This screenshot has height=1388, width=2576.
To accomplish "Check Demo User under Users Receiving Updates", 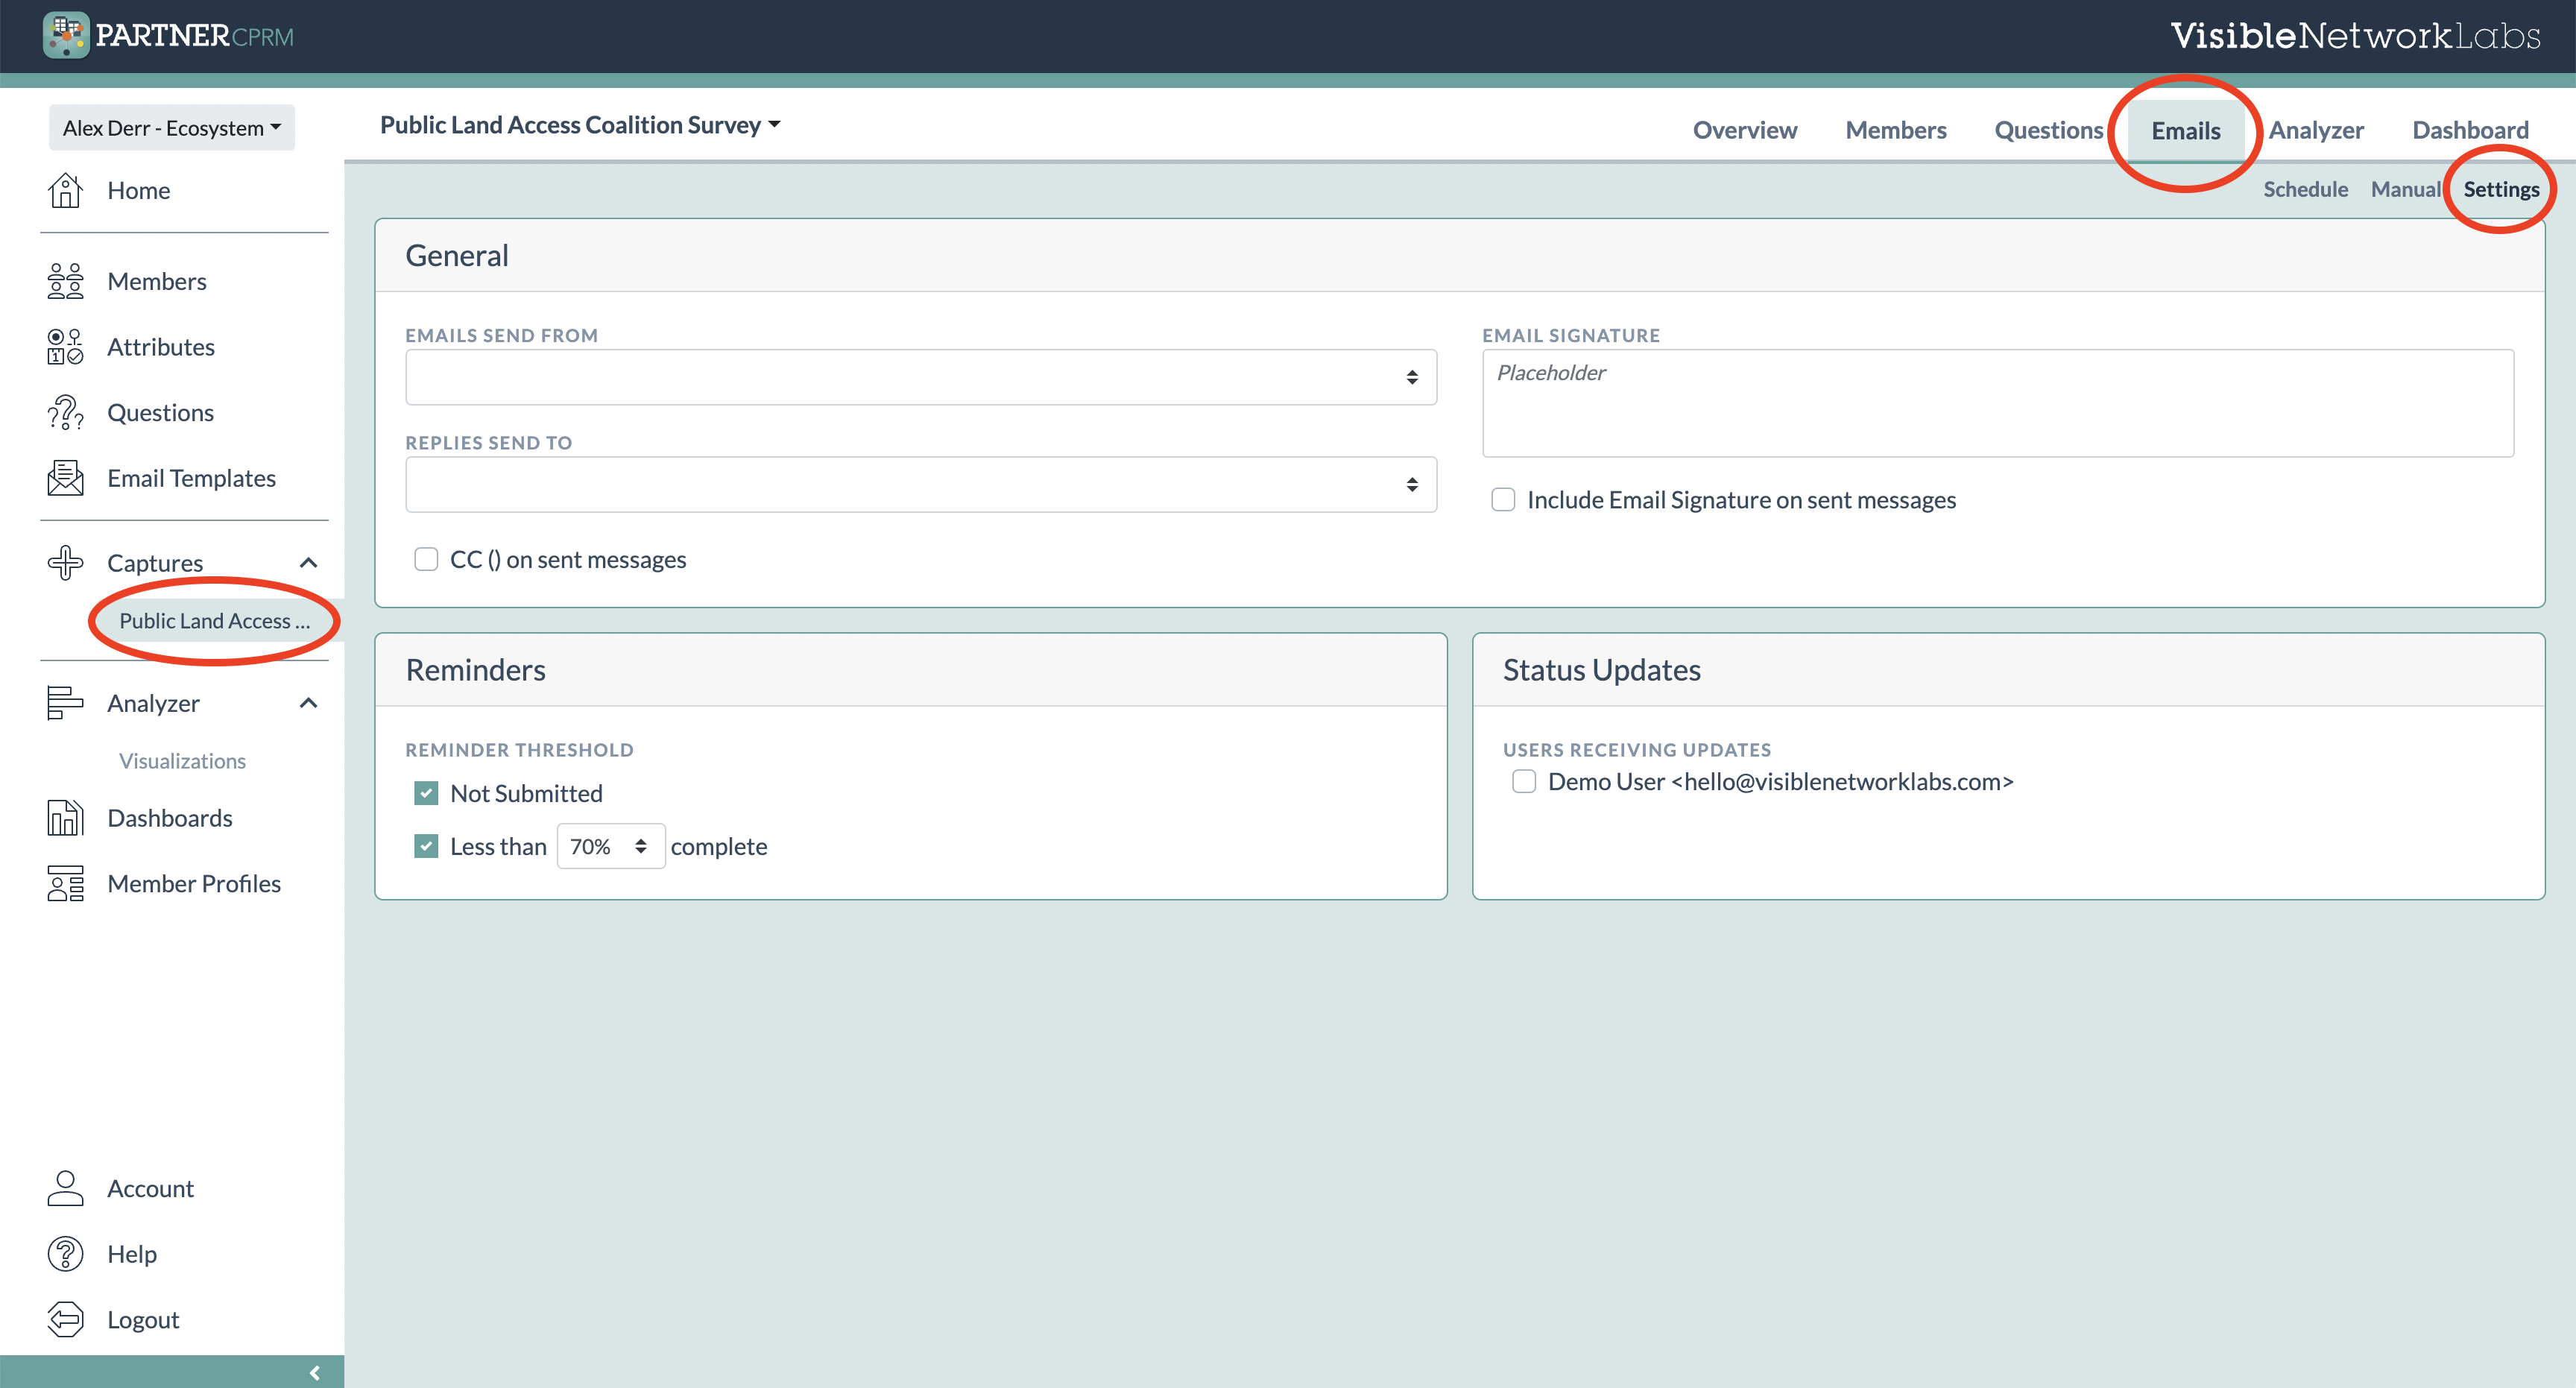I will click(1523, 781).
